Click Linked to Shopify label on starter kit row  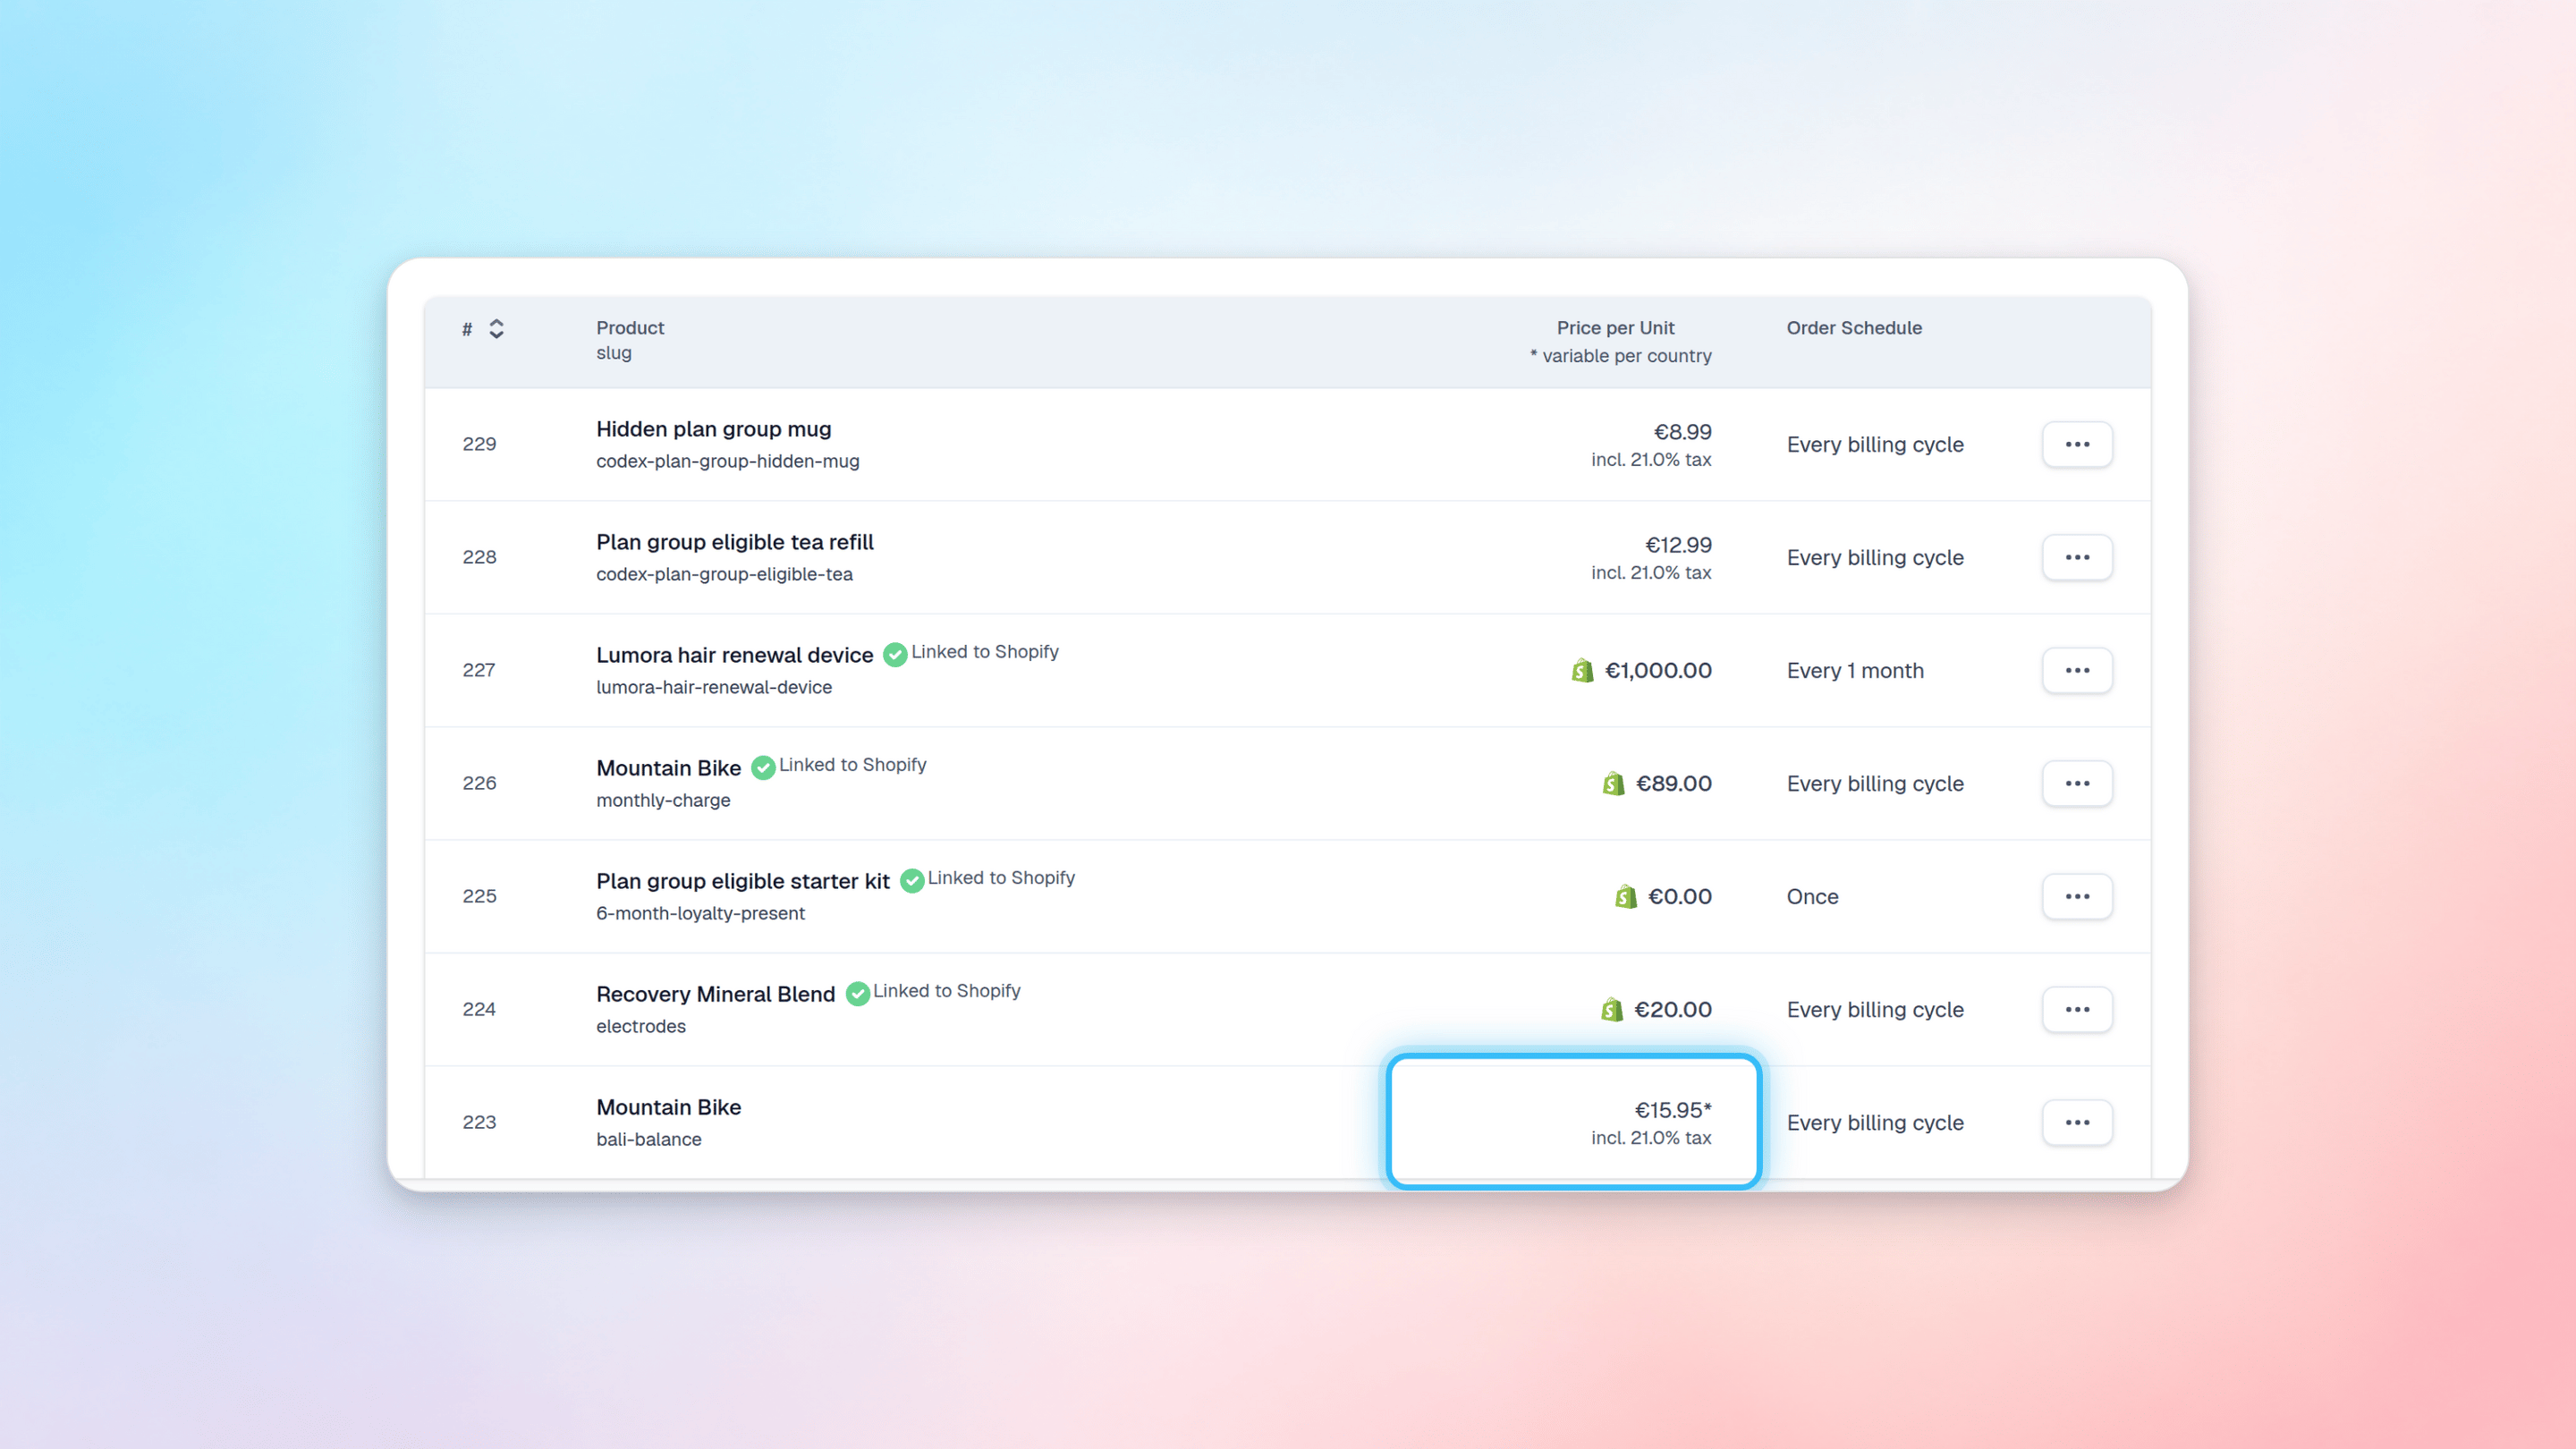[1002, 878]
